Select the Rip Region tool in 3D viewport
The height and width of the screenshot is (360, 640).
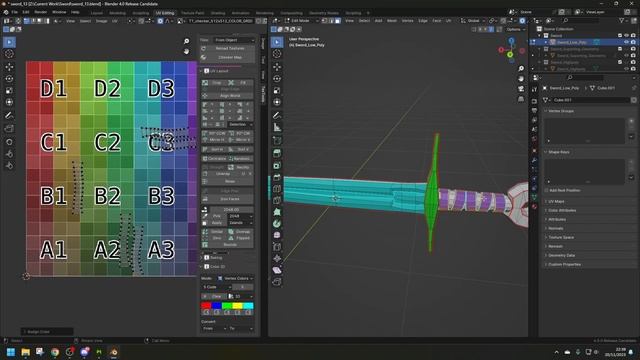[x=277, y=282]
